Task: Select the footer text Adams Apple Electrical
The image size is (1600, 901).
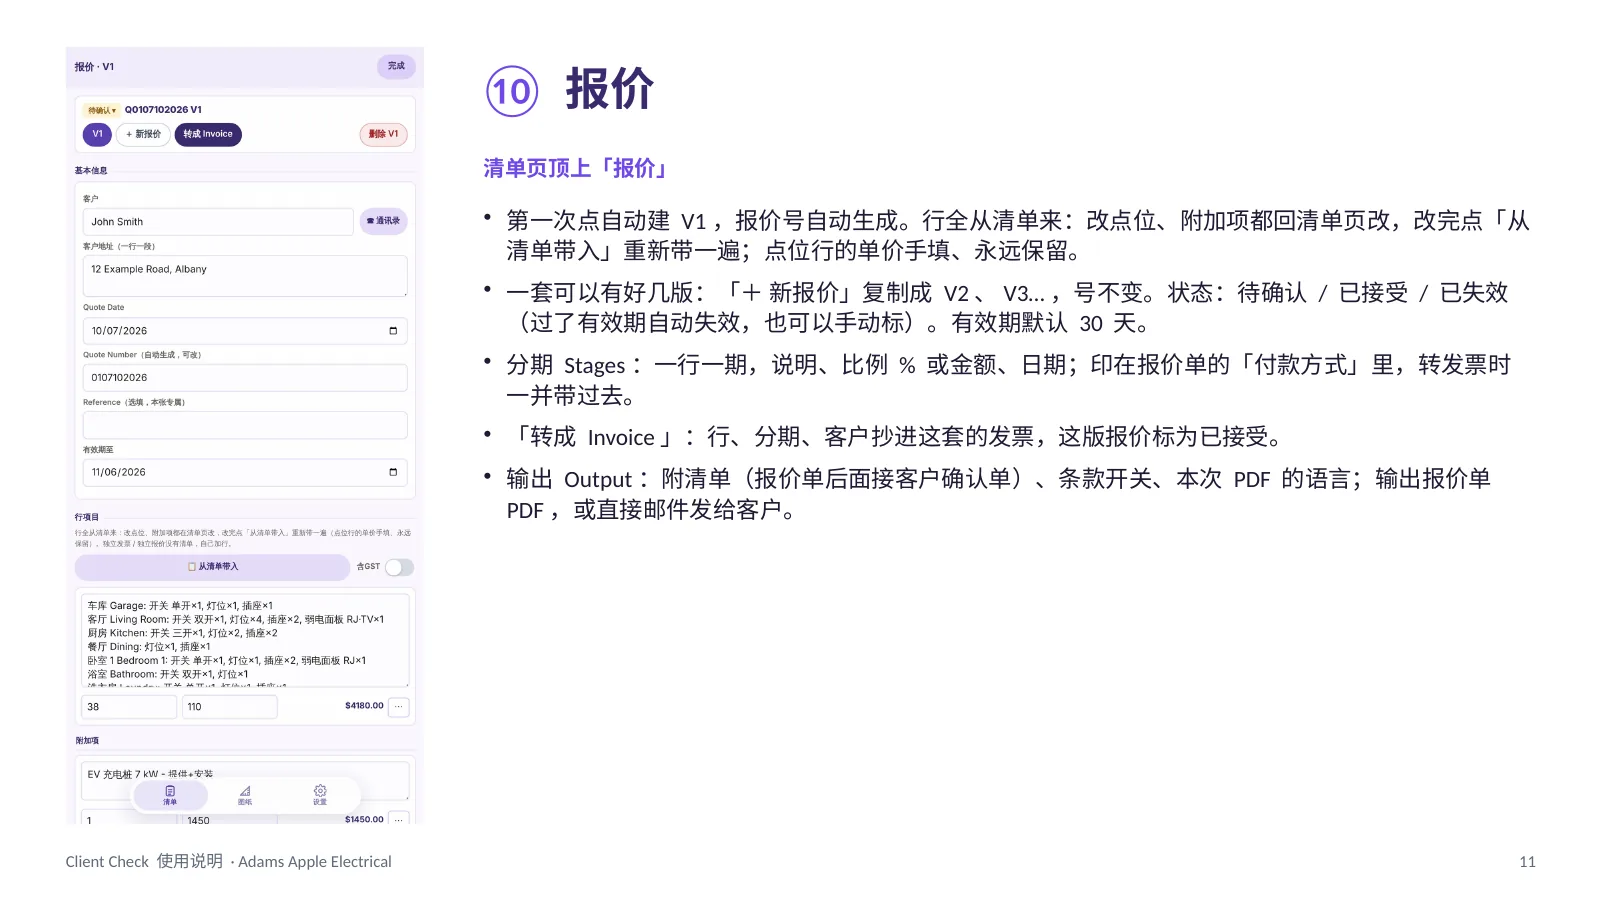Action: tap(315, 862)
